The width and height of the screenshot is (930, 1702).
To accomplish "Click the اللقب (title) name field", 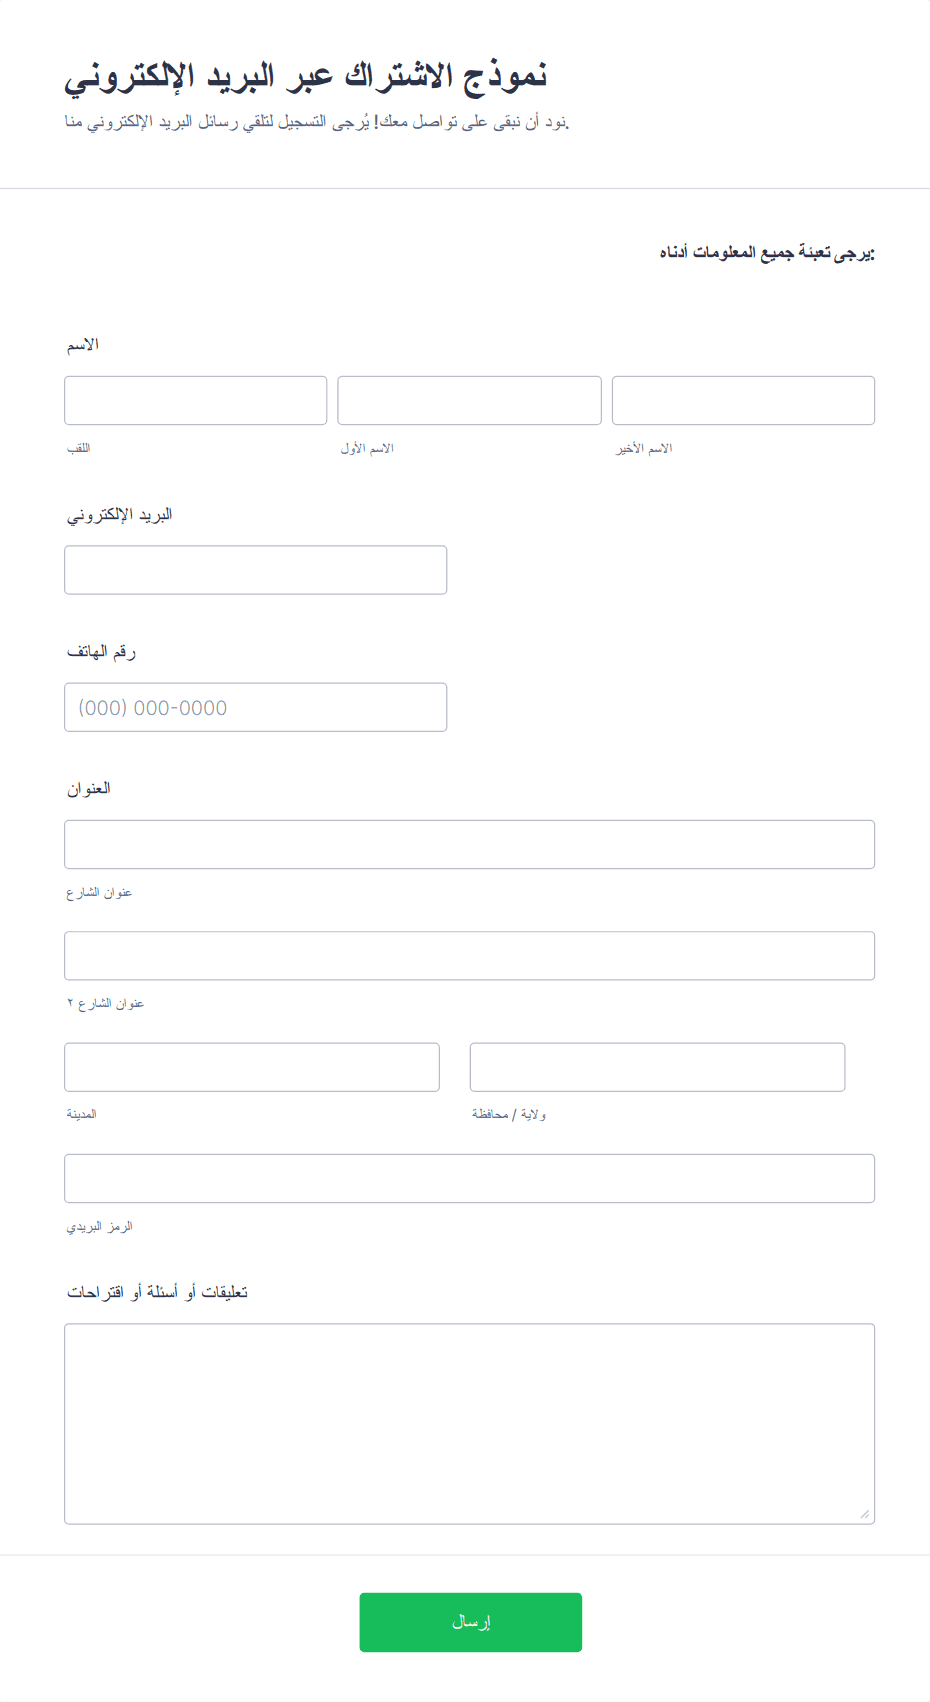I will [x=196, y=400].
